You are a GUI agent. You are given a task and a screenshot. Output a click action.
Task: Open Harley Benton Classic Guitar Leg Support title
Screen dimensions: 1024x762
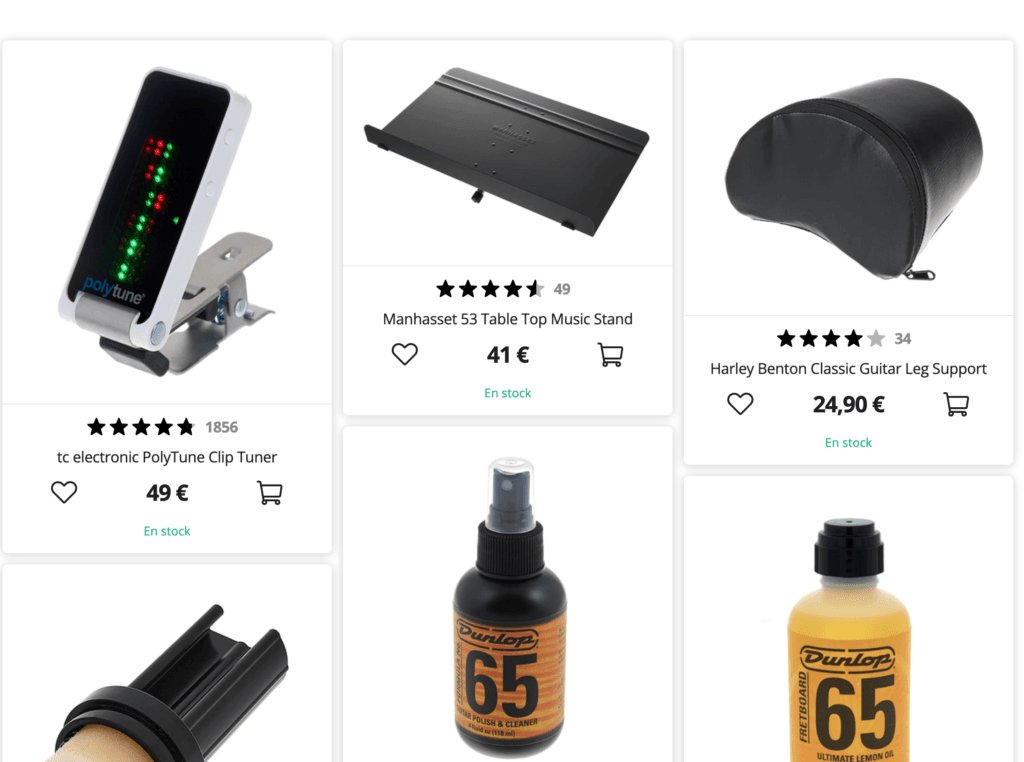848,369
